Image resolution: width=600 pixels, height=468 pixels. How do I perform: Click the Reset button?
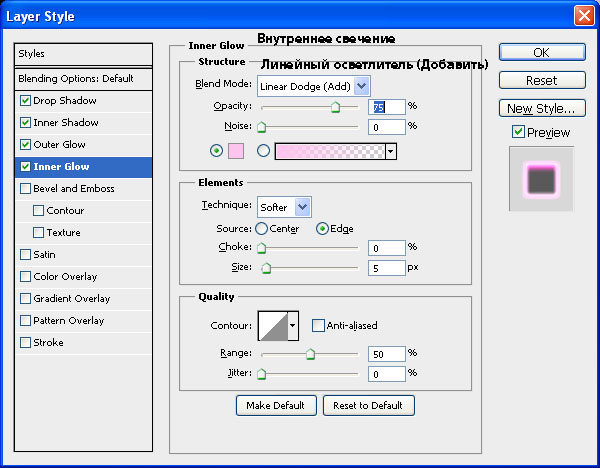point(542,80)
